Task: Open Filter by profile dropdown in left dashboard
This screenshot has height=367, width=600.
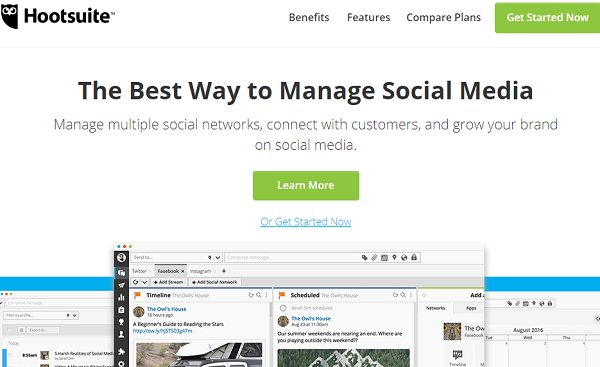Action: point(41,315)
